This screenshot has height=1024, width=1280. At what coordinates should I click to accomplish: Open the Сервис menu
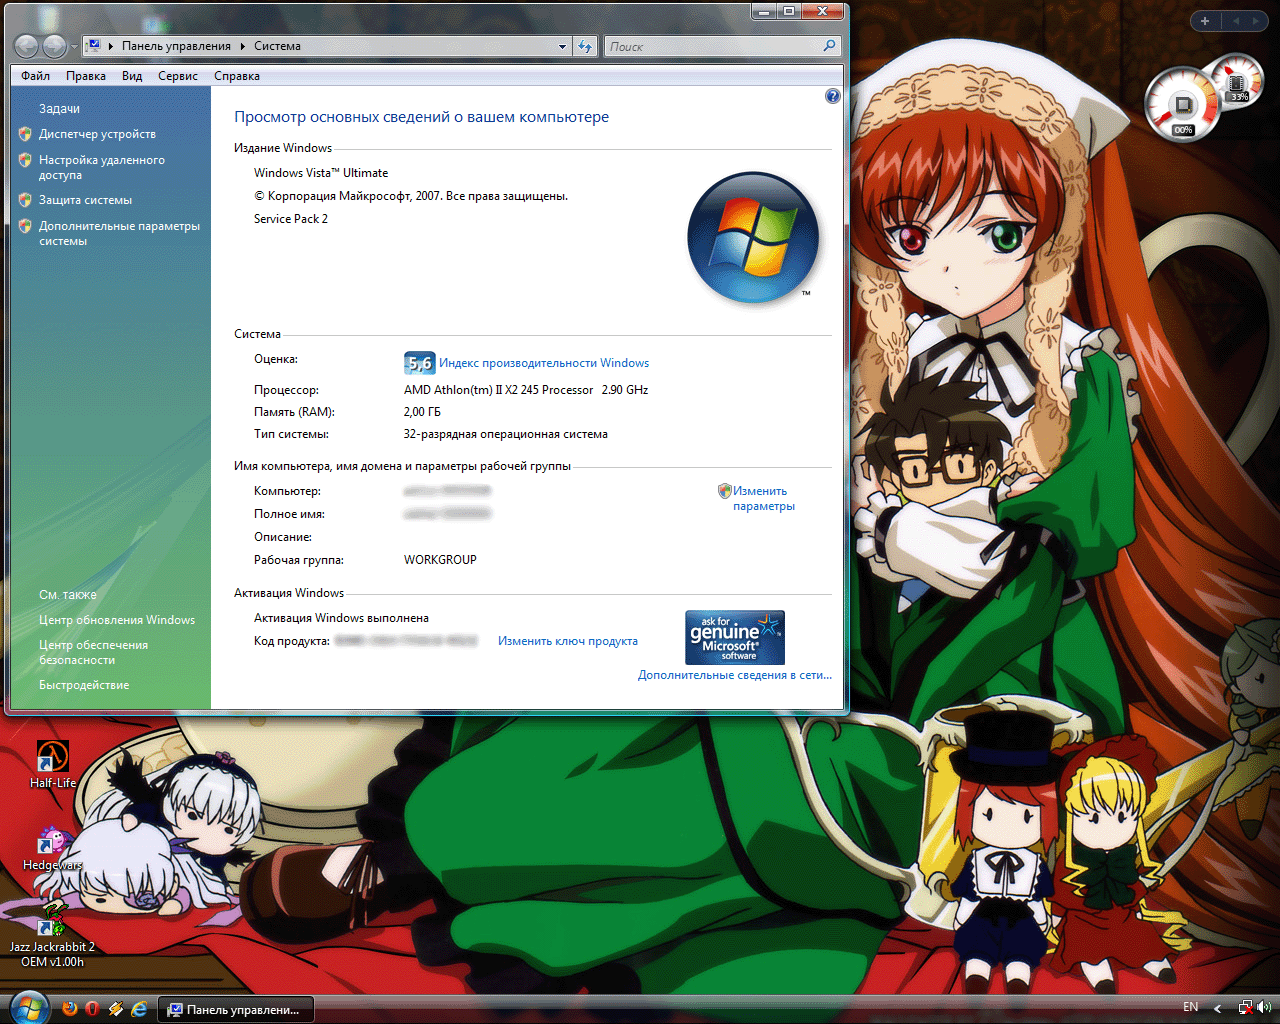click(178, 76)
